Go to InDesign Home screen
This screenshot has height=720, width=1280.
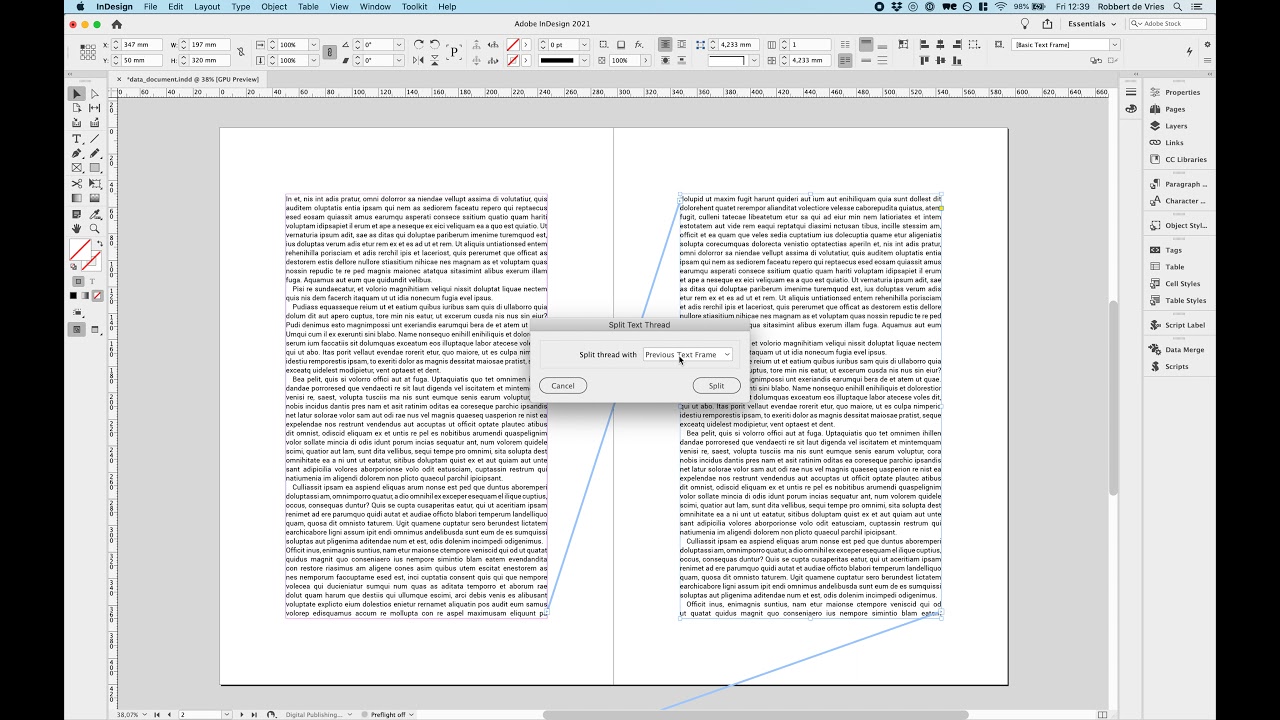coord(117,24)
